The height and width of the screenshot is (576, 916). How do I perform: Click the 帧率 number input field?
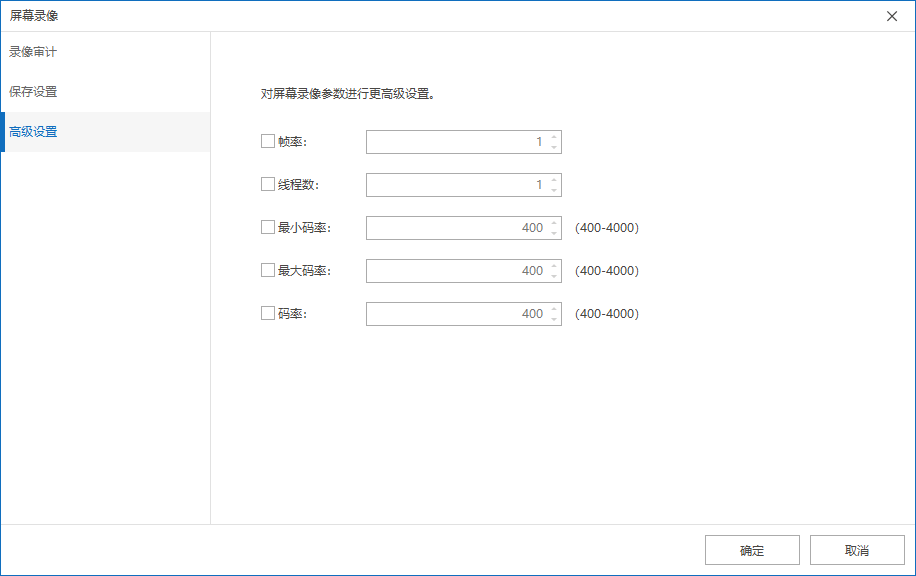455,142
